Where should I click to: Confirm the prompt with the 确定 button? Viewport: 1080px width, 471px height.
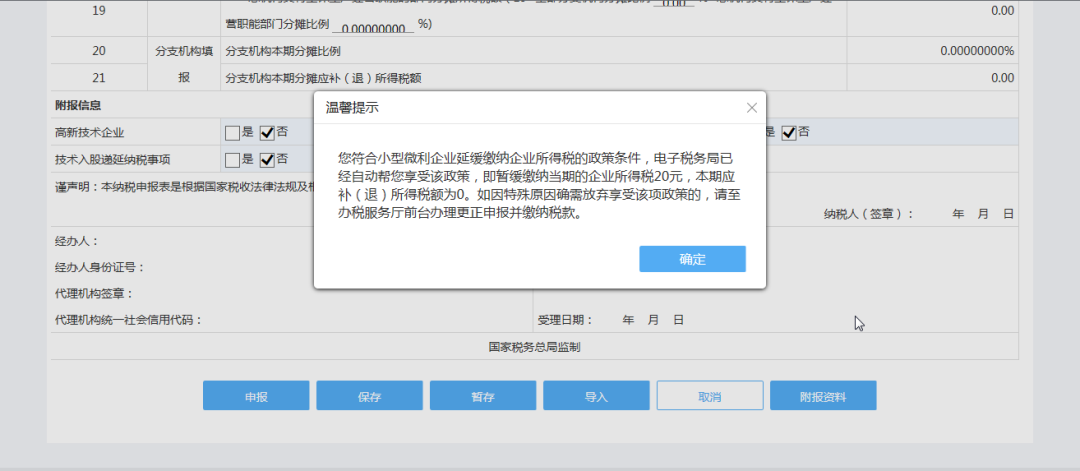click(692, 259)
